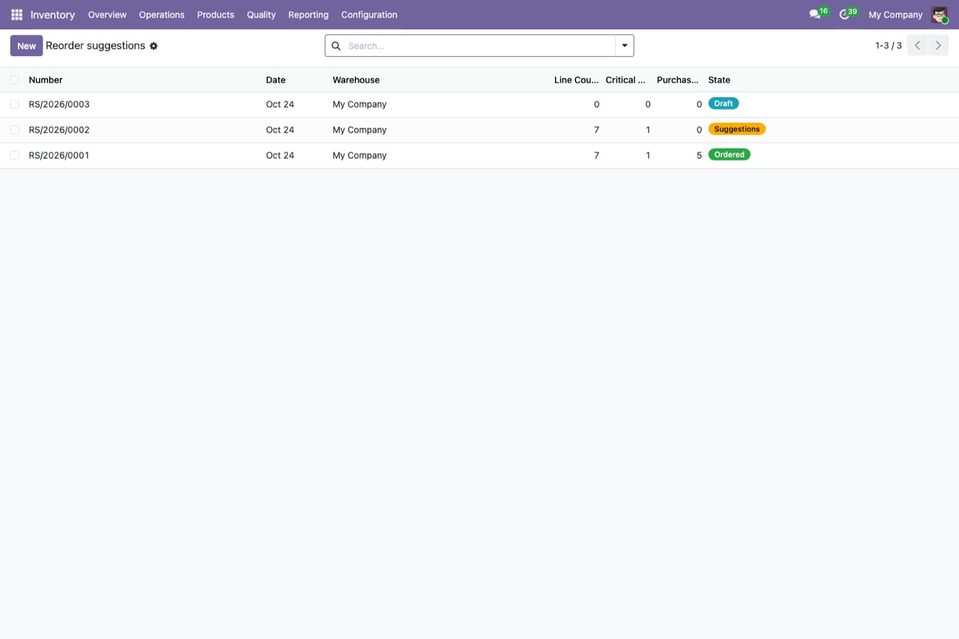Click the magnifier search icon
This screenshot has width=959, height=639.
[336, 46]
